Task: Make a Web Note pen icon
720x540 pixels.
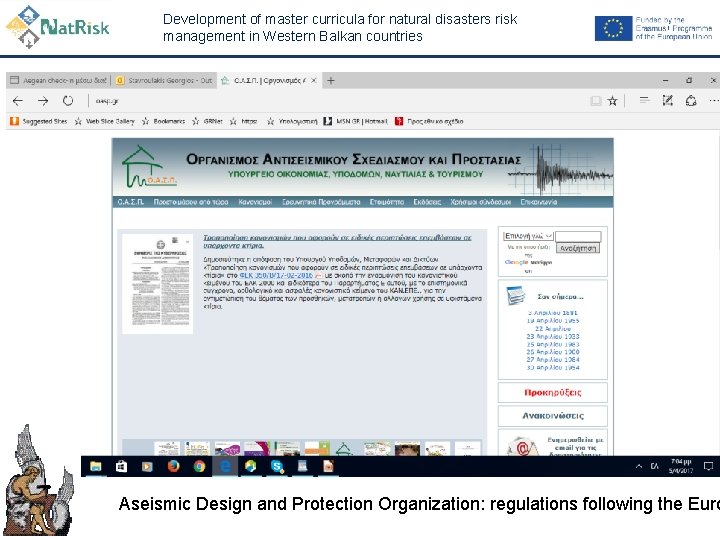Action: [668, 100]
